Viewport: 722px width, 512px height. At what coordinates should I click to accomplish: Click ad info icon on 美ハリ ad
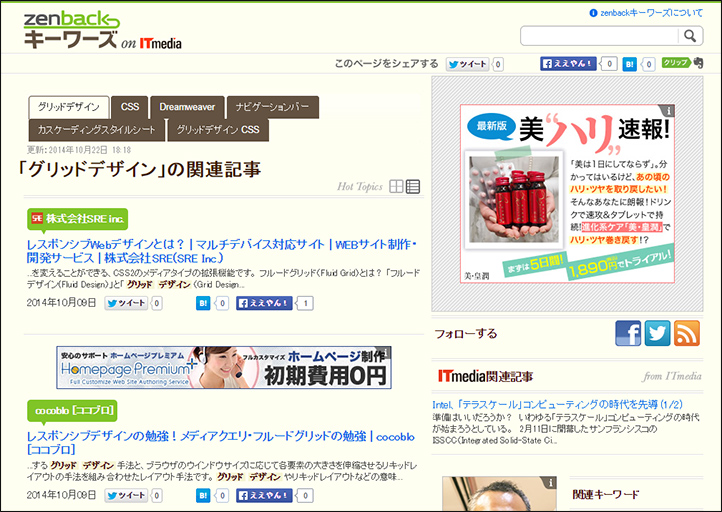click(668, 111)
